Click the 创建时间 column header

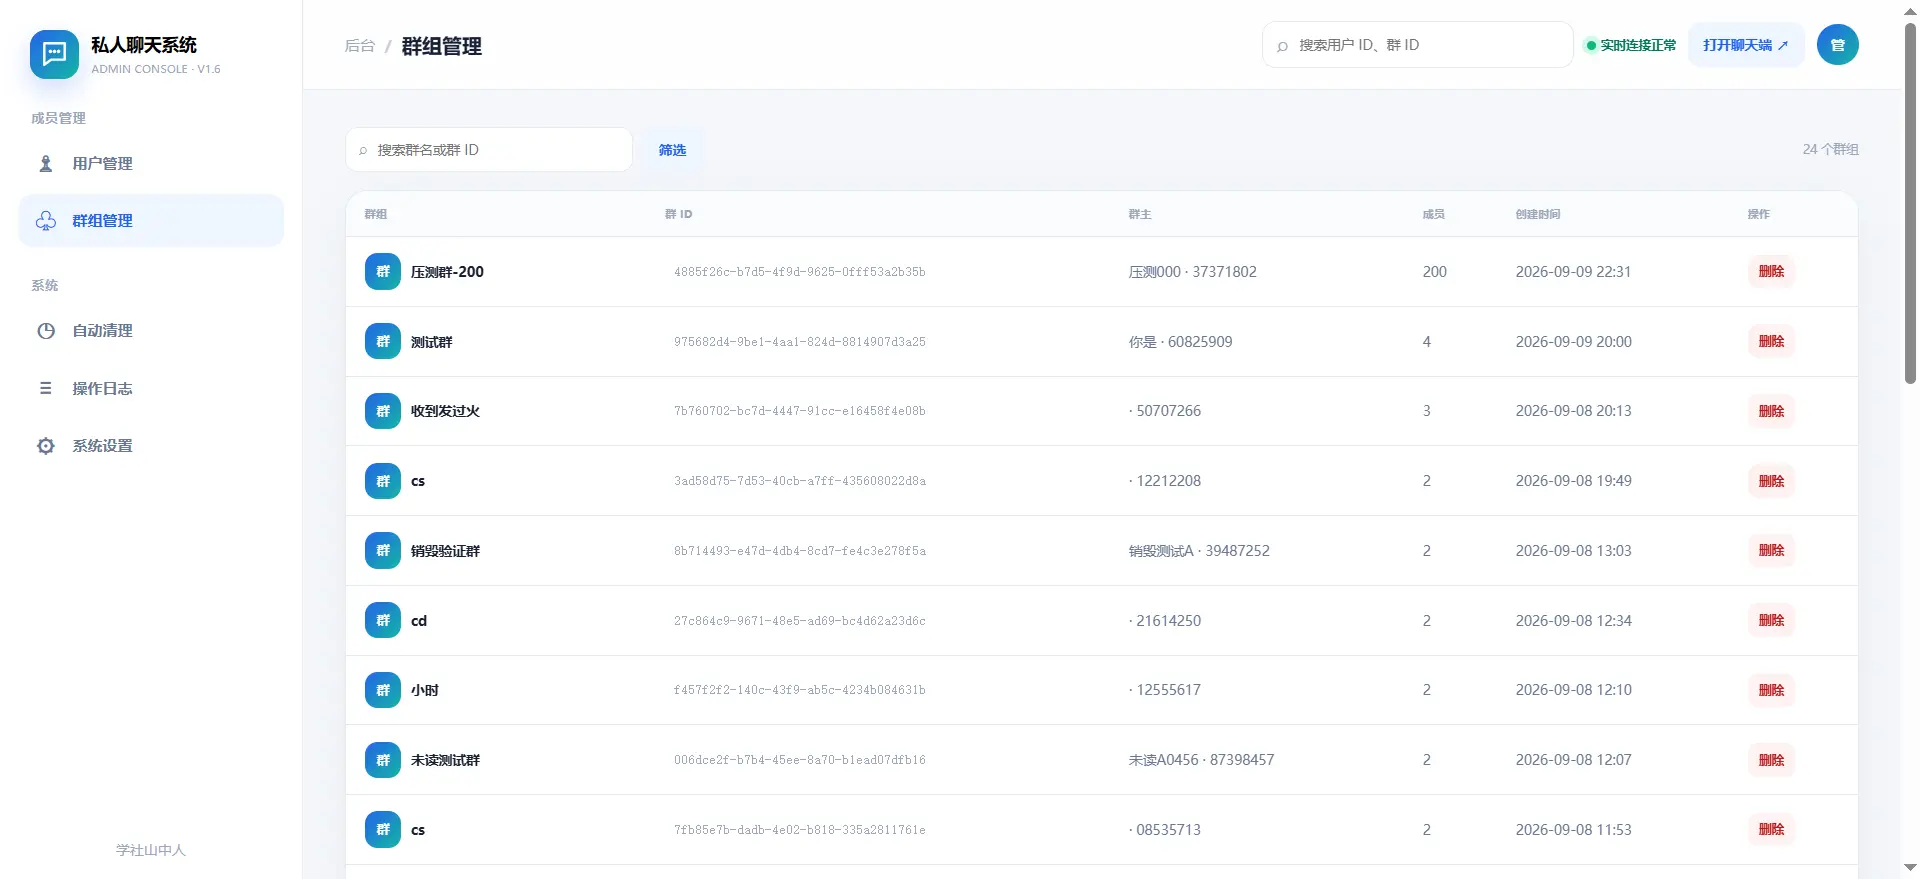1537,214
